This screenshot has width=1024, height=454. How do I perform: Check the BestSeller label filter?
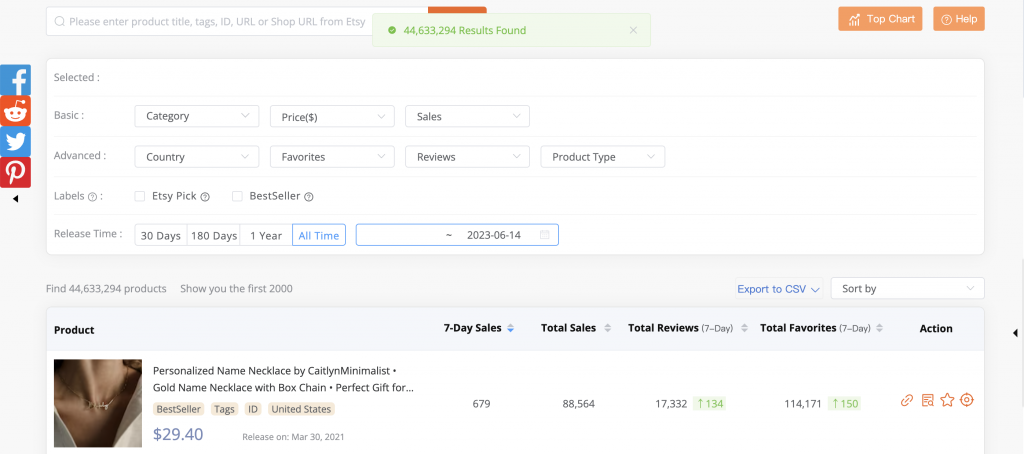point(238,197)
